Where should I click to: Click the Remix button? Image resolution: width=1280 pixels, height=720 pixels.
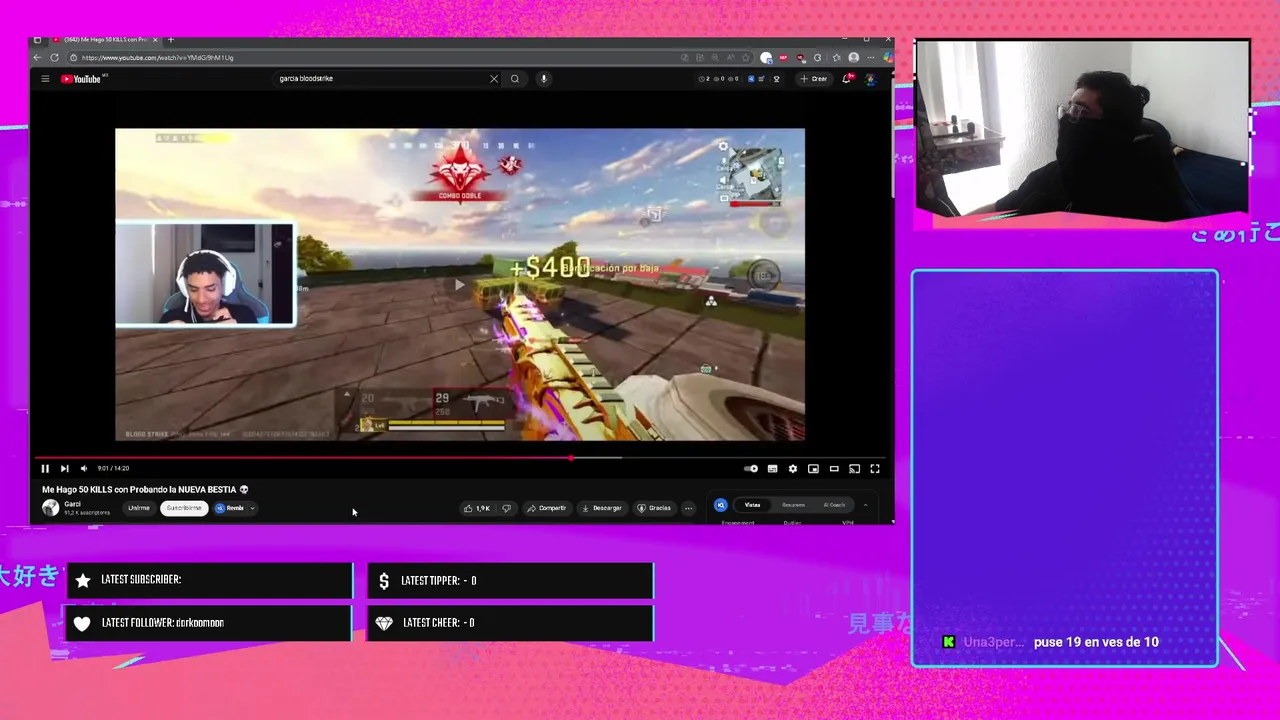pos(230,508)
